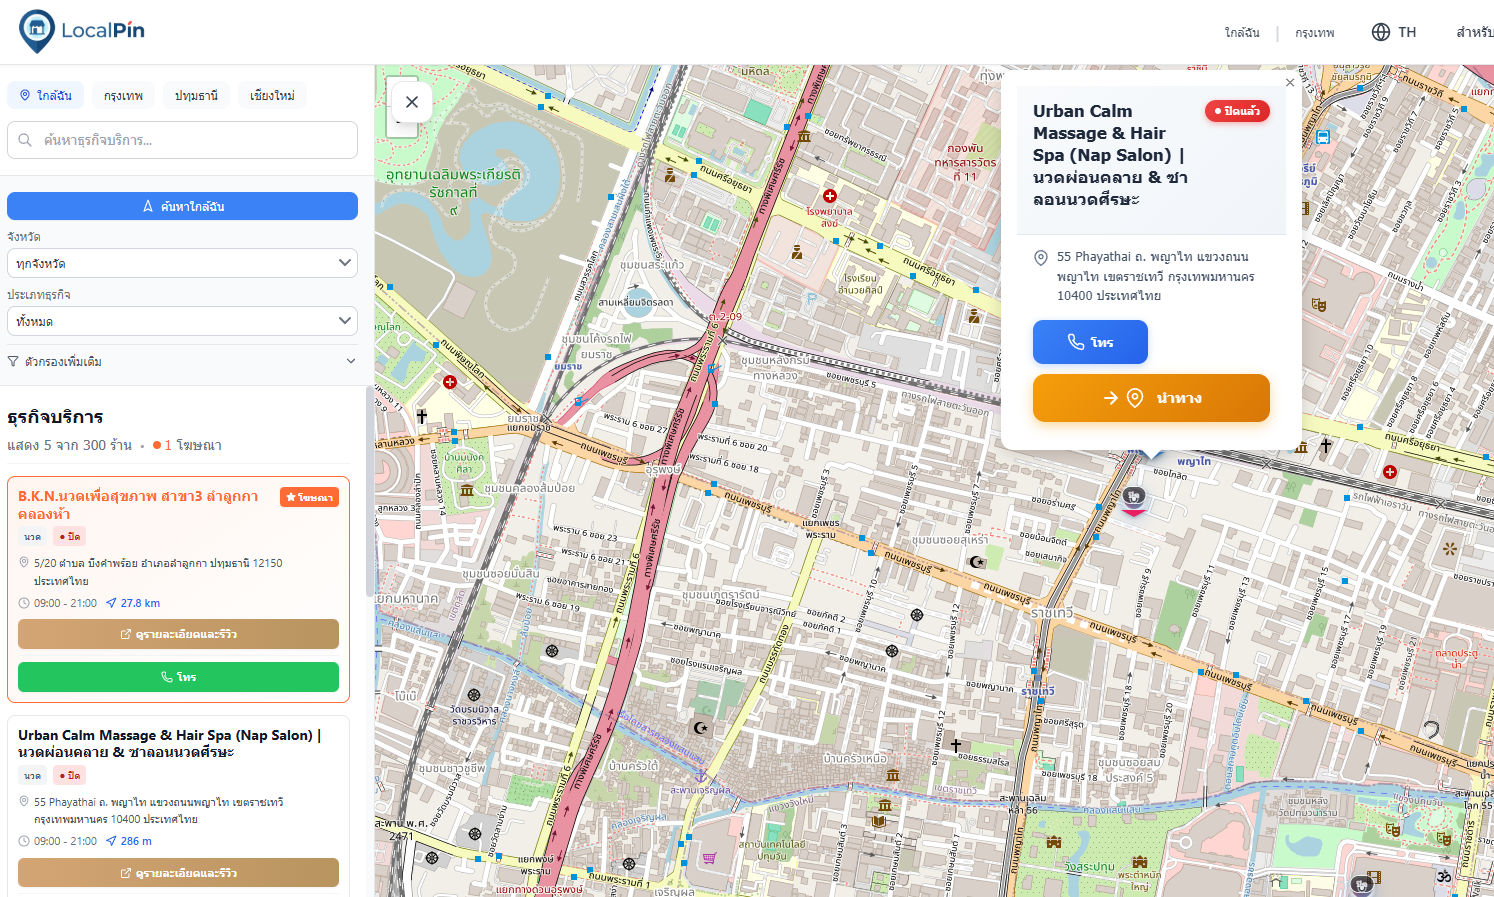The image size is (1494, 897).
Task: Select the เชียงใหม่ filter chip
Action: coord(272,96)
